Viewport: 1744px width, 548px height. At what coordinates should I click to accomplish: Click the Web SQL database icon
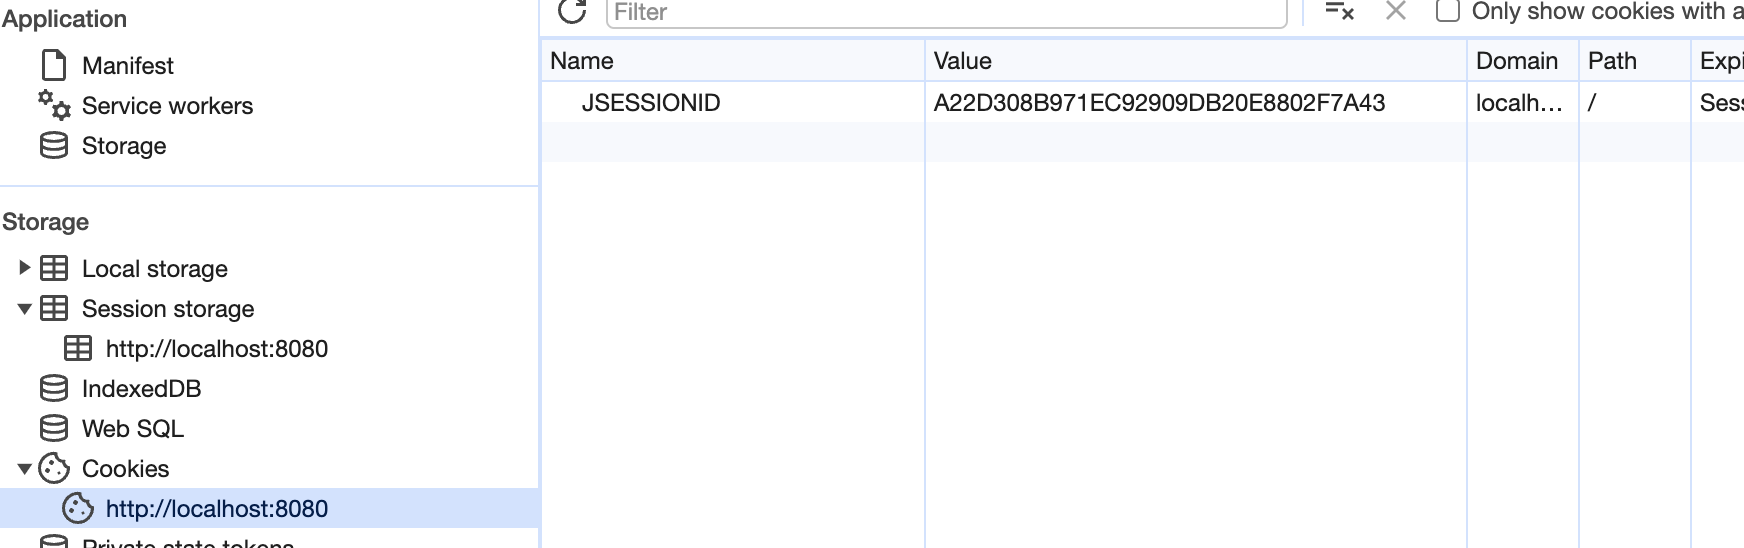click(x=54, y=429)
